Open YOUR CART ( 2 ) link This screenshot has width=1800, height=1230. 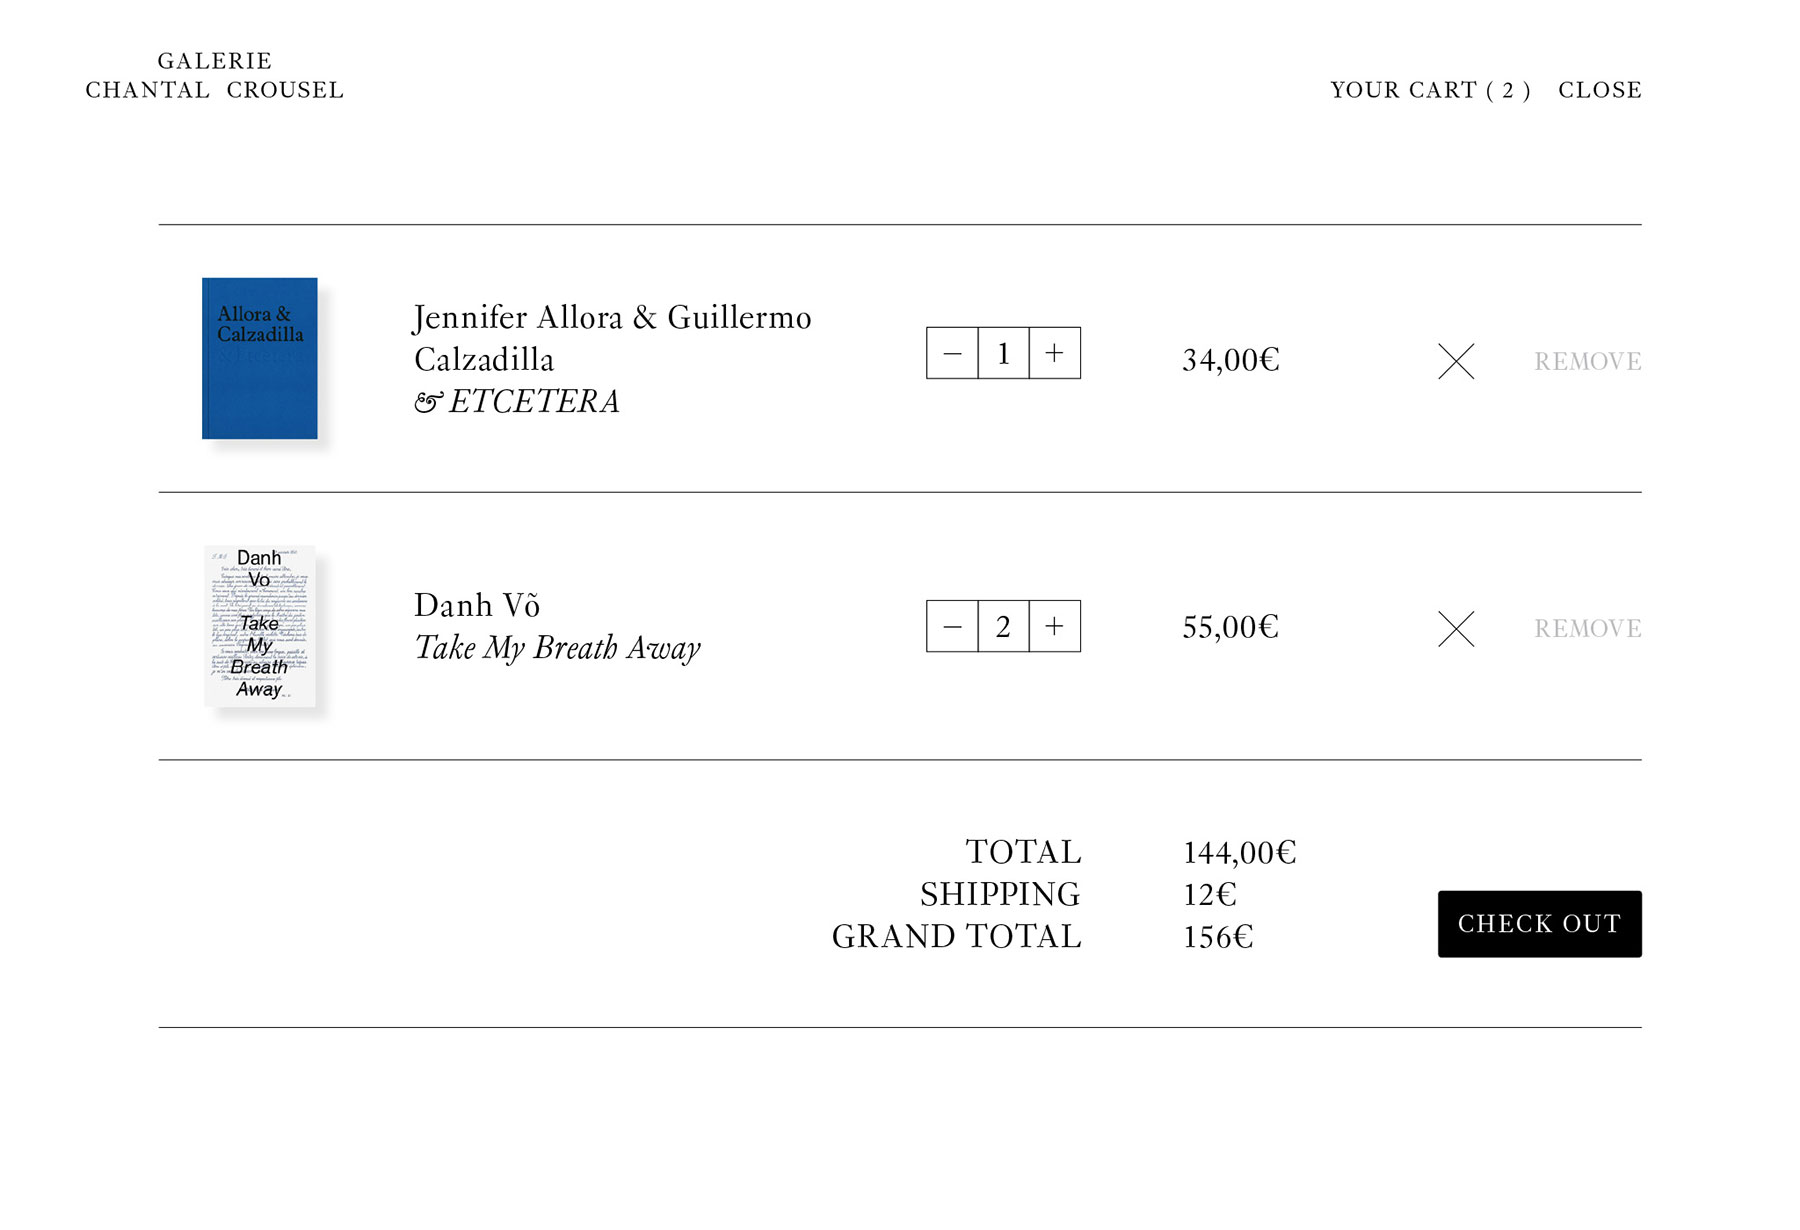(1430, 90)
